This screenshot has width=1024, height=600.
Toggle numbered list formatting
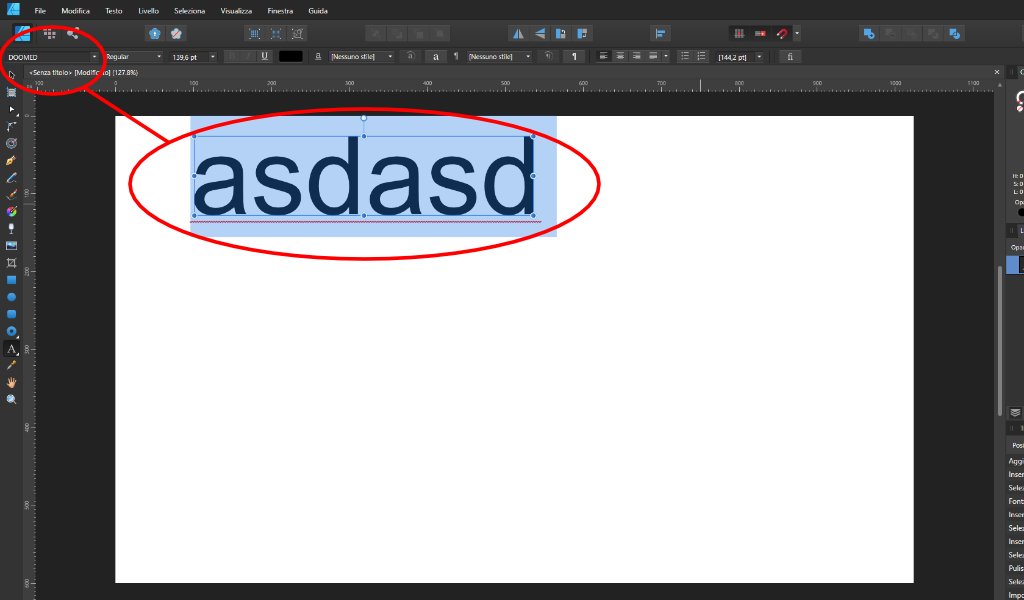pyautogui.click(x=701, y=57)
